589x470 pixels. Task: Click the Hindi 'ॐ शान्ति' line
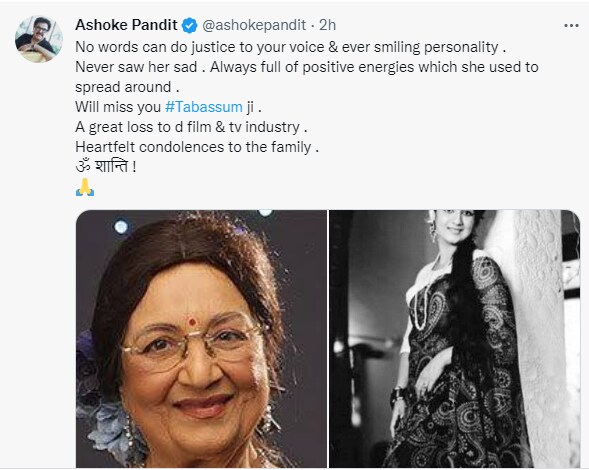pyautogui.click(x=106, y=166)
